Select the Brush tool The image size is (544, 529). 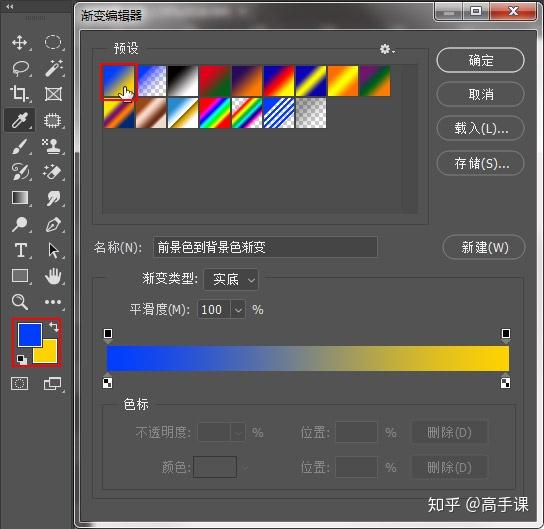pyautogui.click(x=20, y=146)
